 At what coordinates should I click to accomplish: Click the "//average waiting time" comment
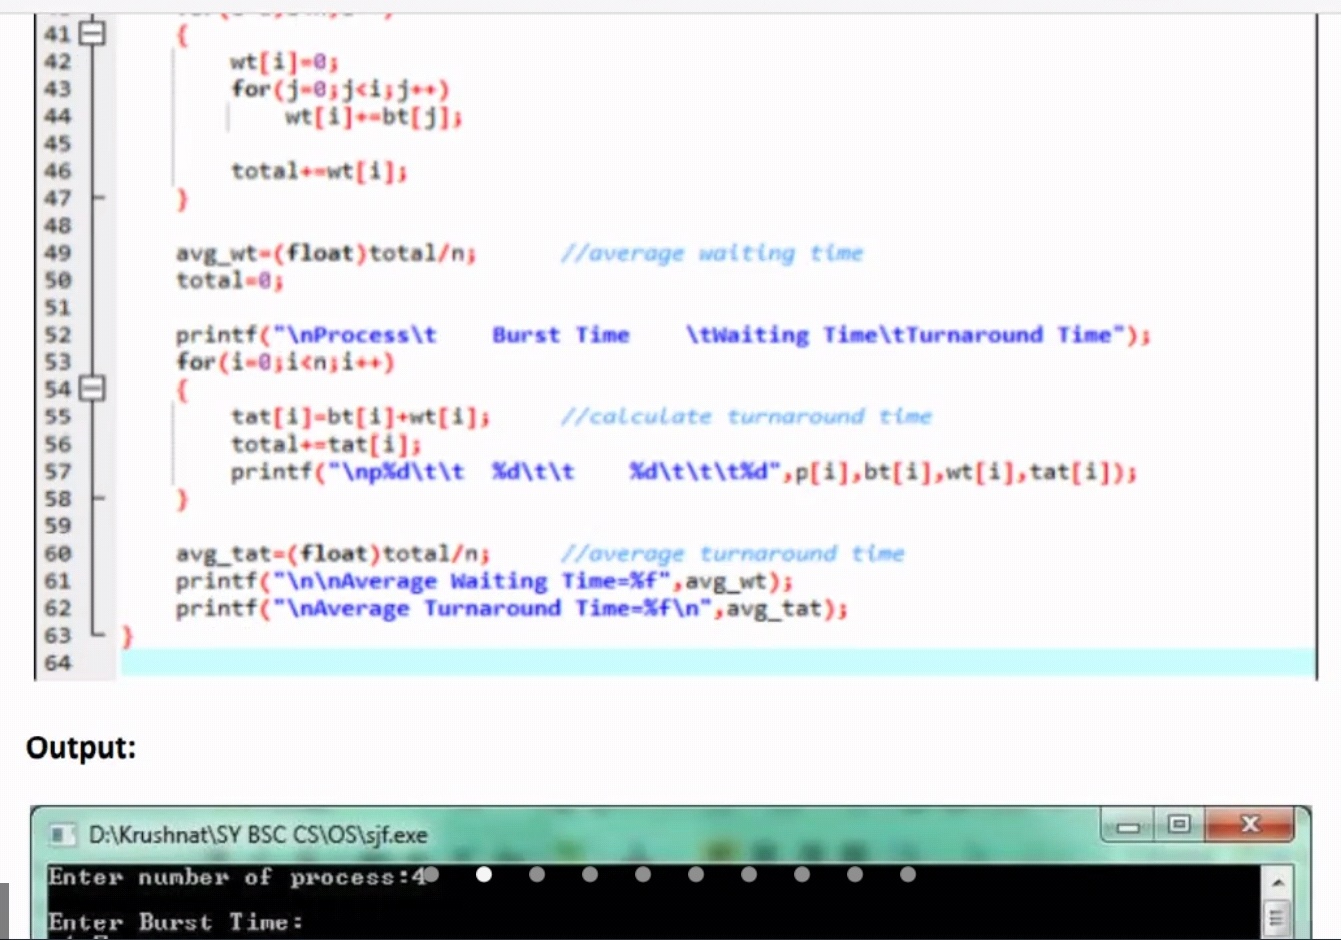(x=711, y=253)
